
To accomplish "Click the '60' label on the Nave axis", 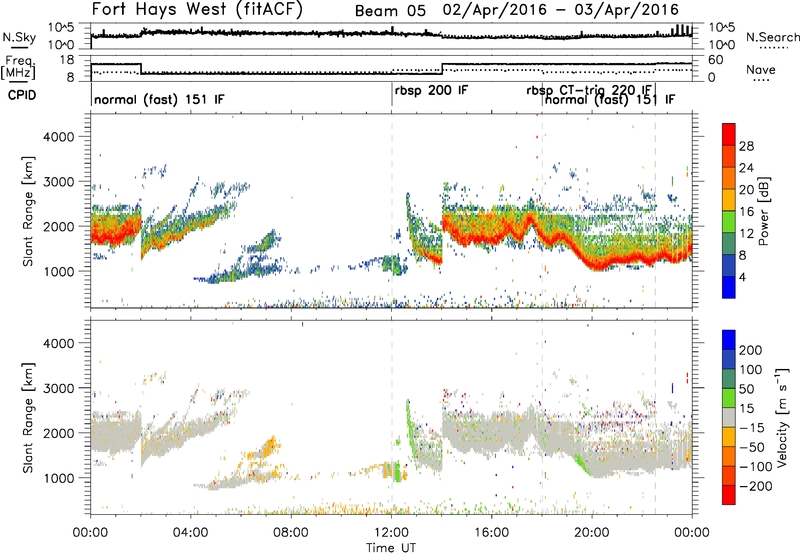I will pos(716,60).
